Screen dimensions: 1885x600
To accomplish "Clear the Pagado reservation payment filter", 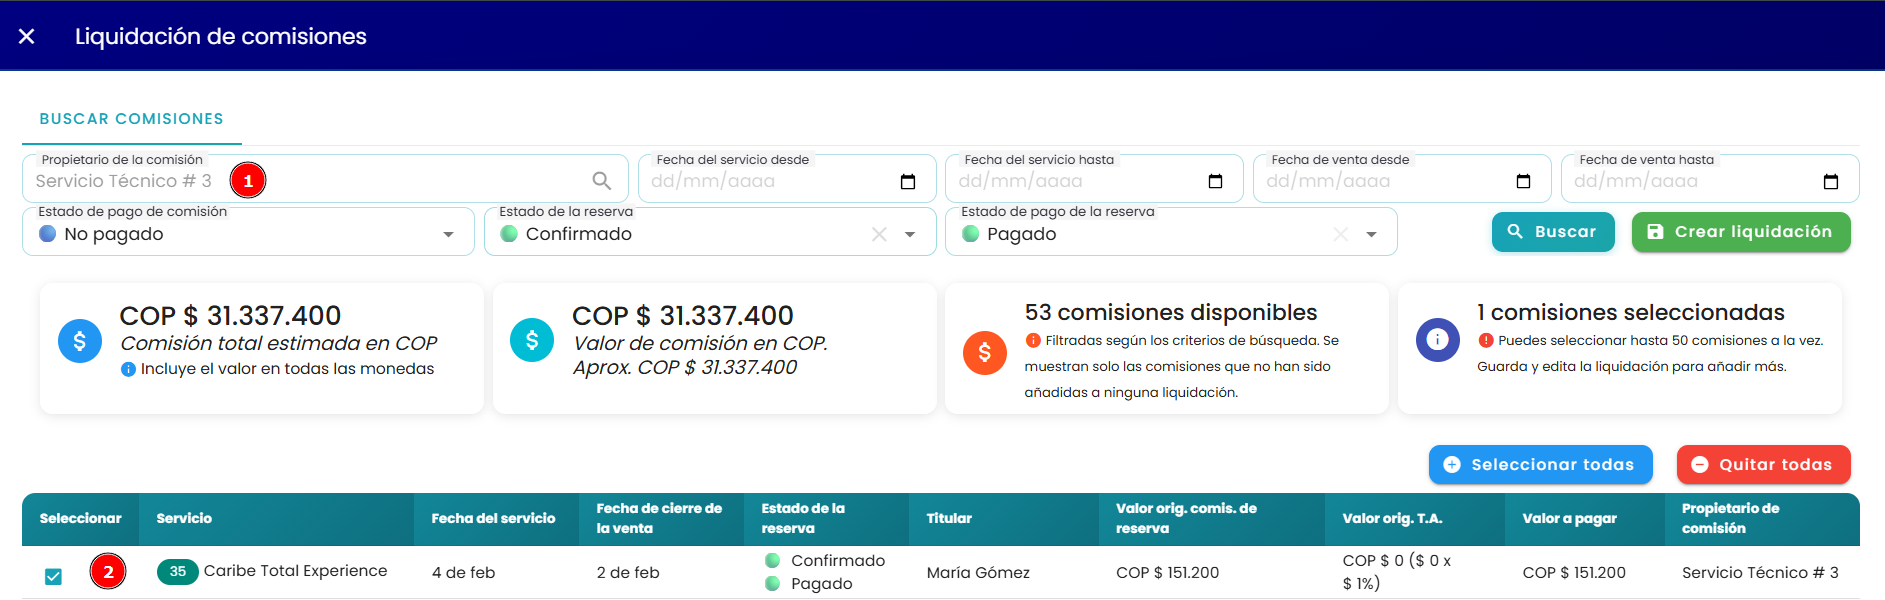I will coord(1340,234).
